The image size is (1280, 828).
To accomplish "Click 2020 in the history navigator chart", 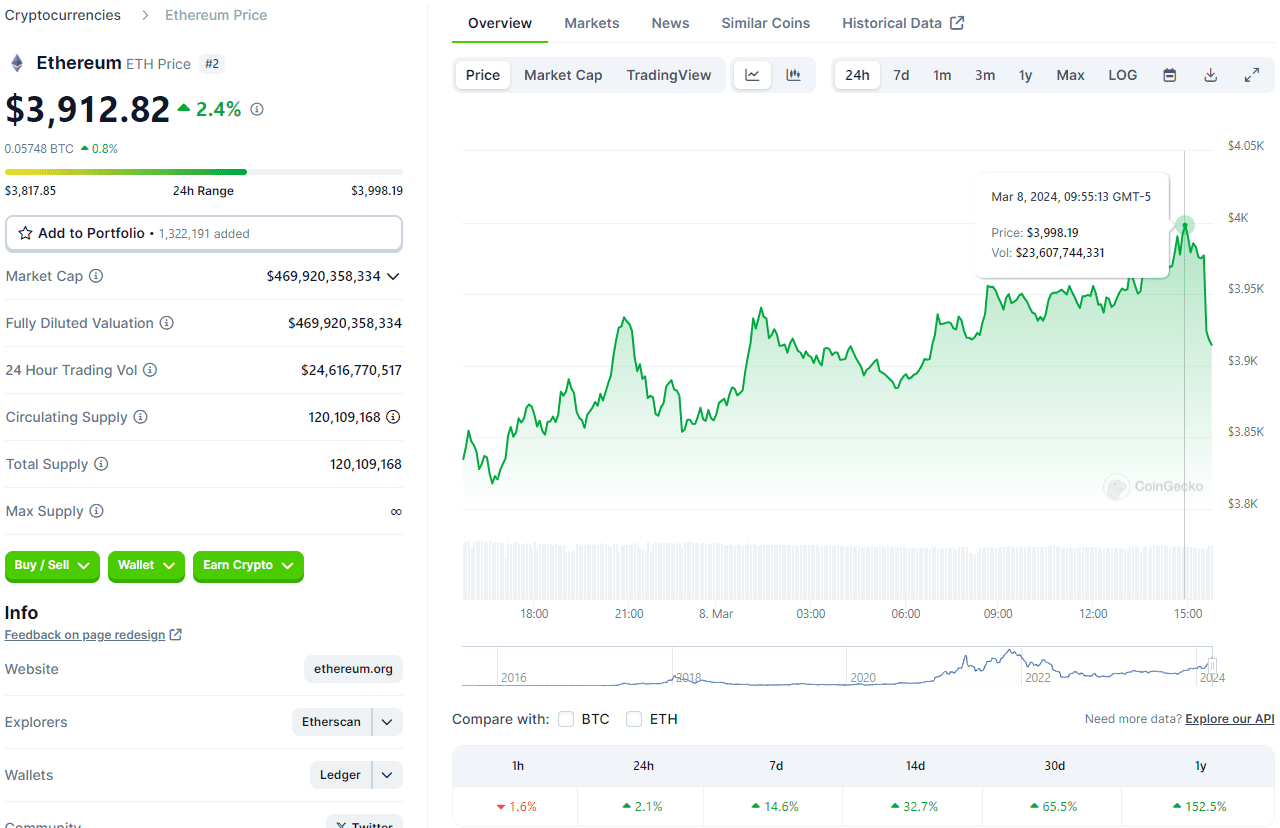I will click(862, 677).
